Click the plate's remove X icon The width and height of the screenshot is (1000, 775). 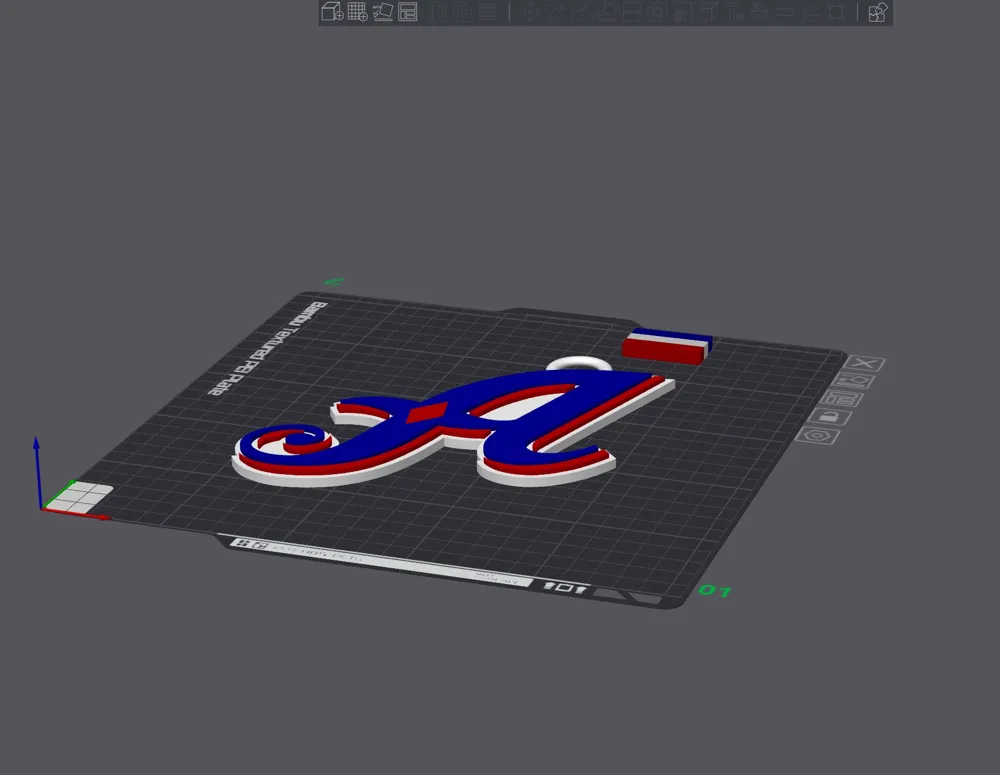(x=864, y=364)
